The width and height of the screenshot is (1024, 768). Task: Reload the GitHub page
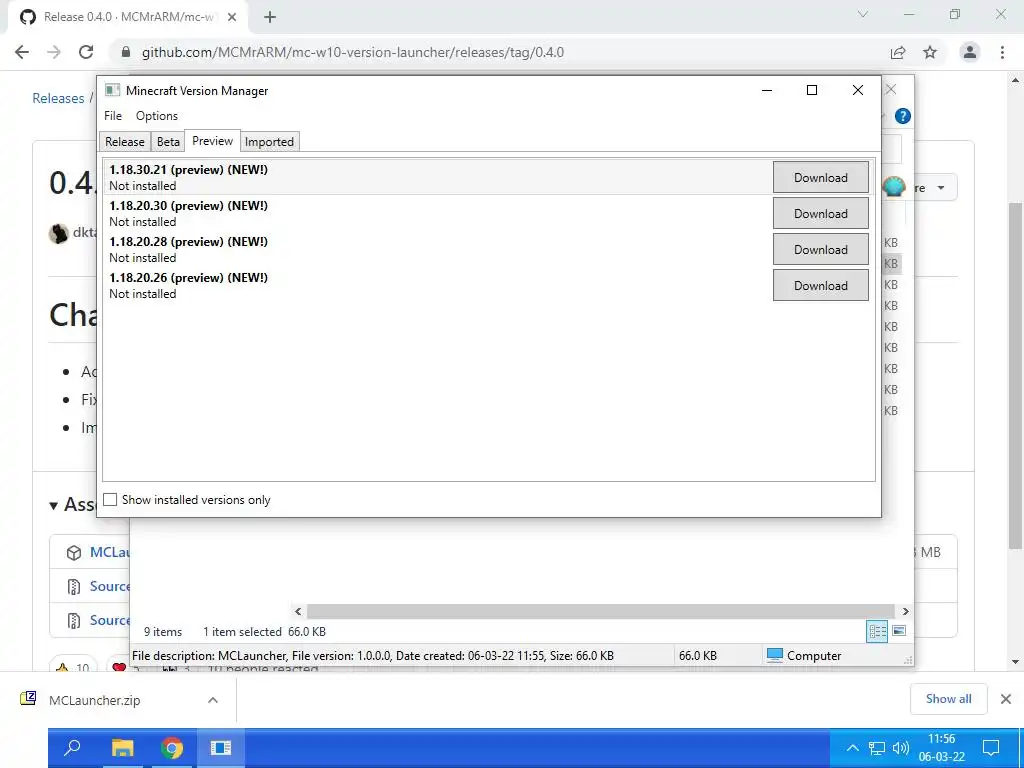click(x=86, y=52)
